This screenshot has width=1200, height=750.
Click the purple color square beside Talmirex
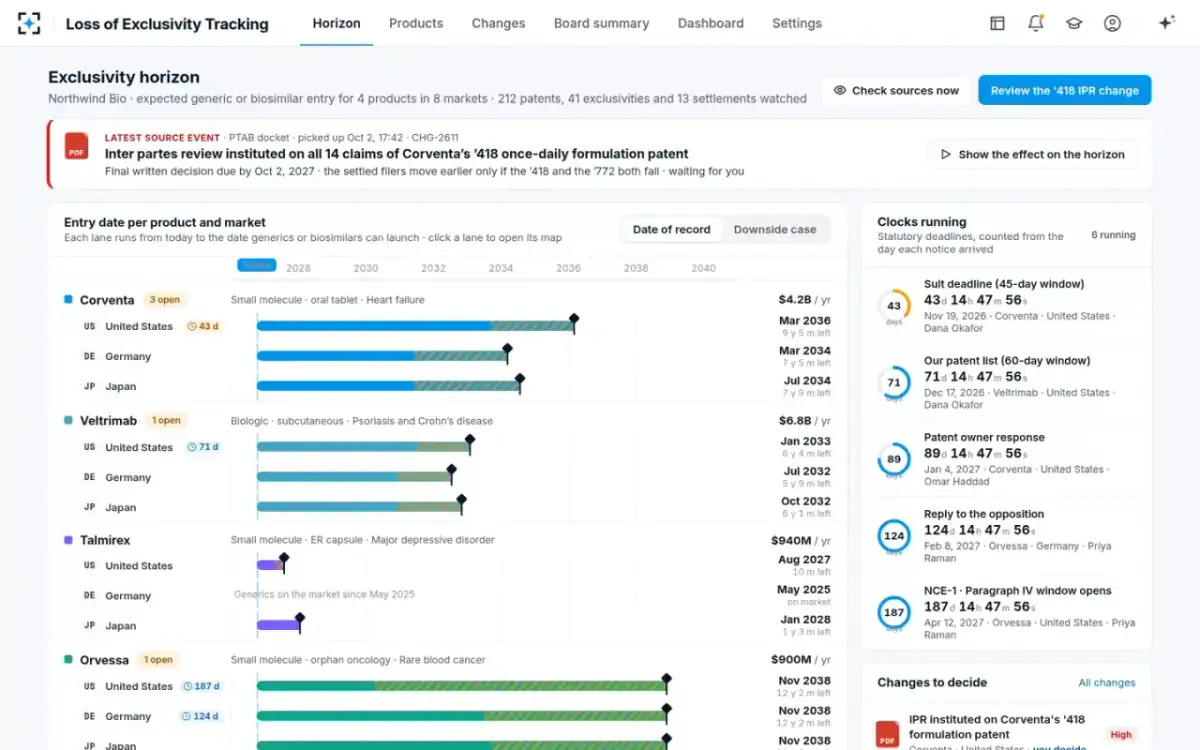tap(68, 539)
